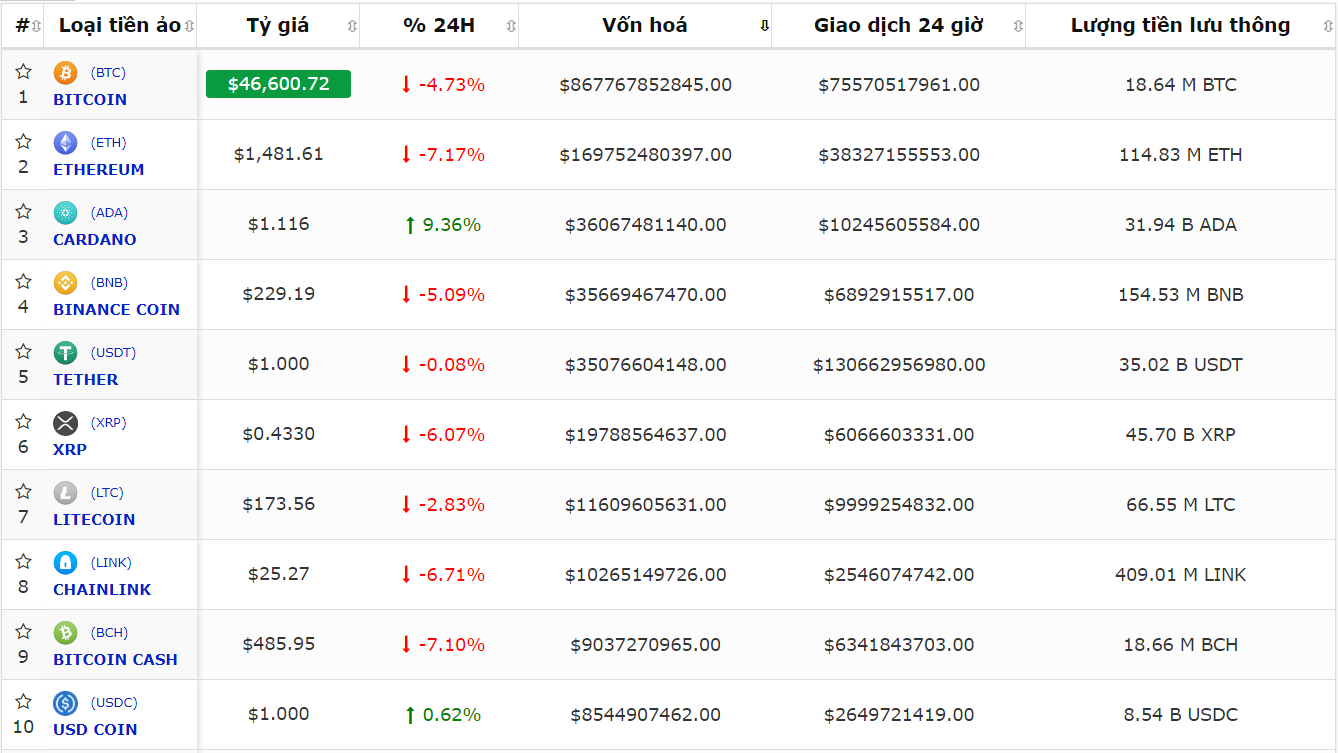
Task: Click the USD Coin logo icon
Action: click(x=65, y=703)
